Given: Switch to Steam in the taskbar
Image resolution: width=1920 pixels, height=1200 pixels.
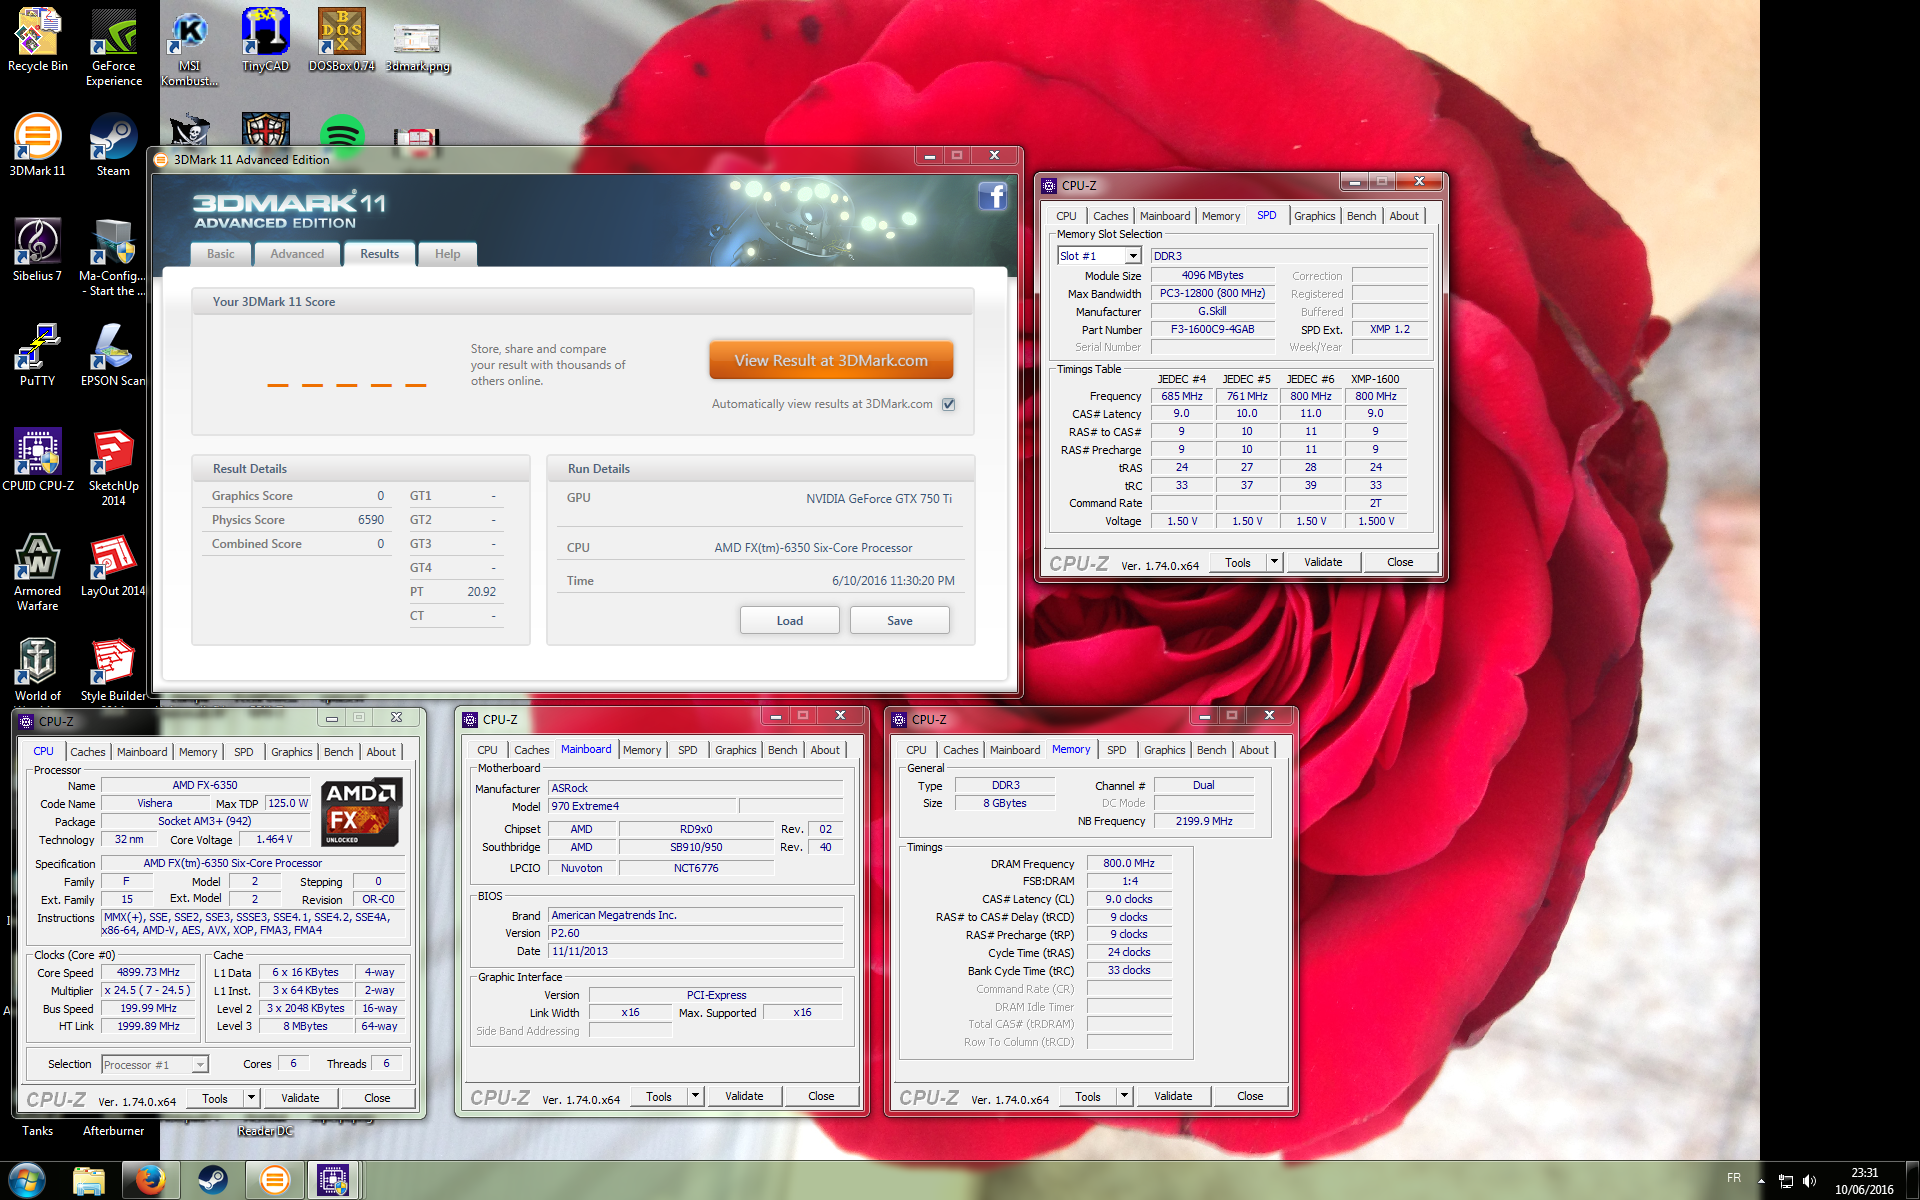Looking at the screenshot, I should [212, 1181].
